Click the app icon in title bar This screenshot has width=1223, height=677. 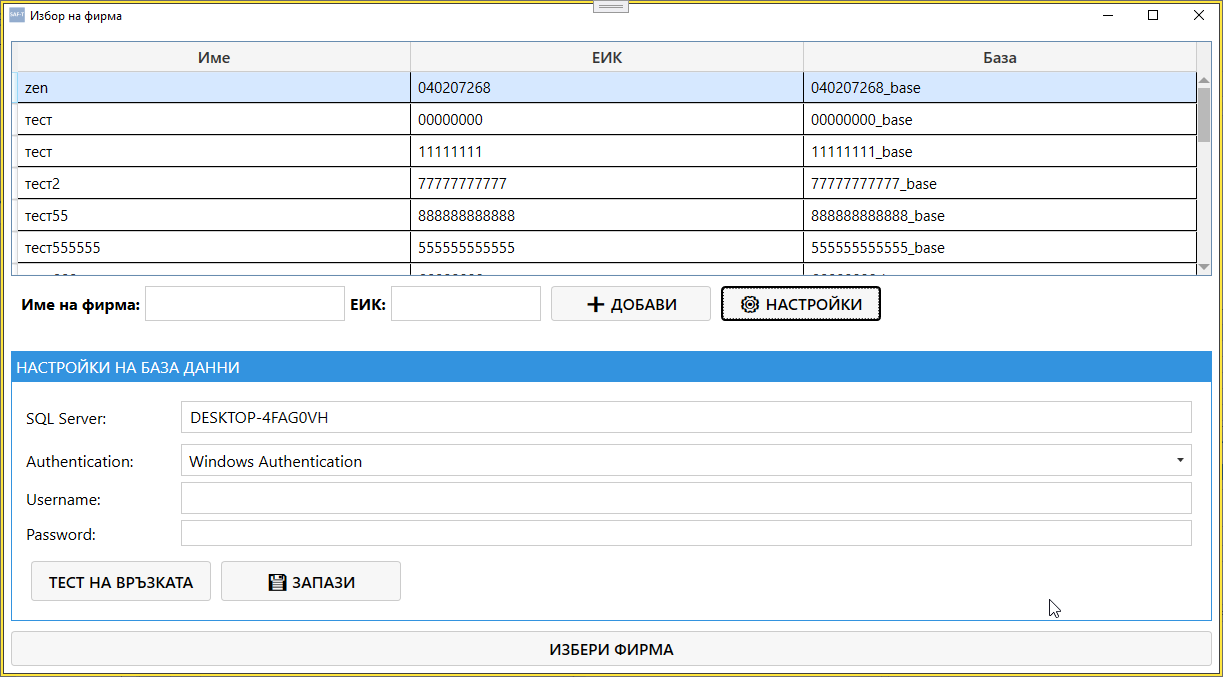(x=17, y=15)
